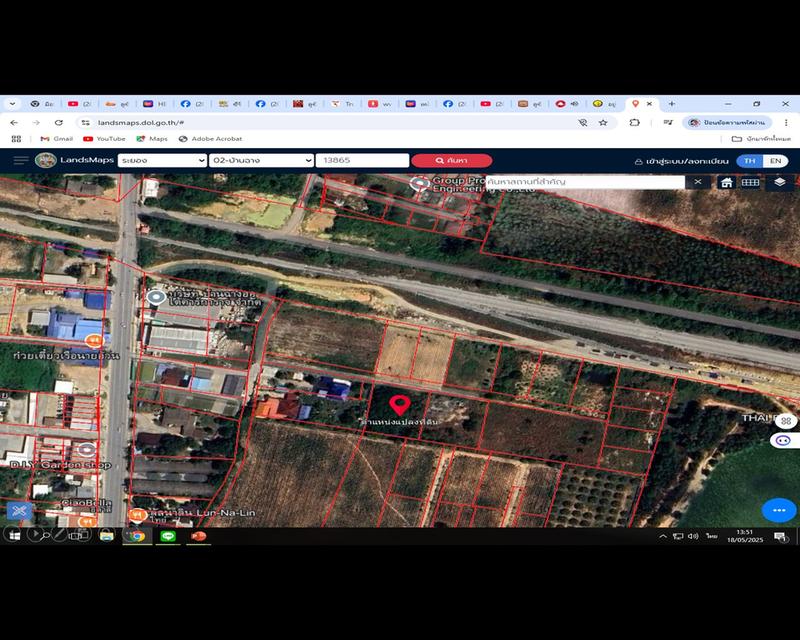This screenshot has height=640, width=800.
Task: Open the LandsMaps hamburger menu
Action: (21, 160)
